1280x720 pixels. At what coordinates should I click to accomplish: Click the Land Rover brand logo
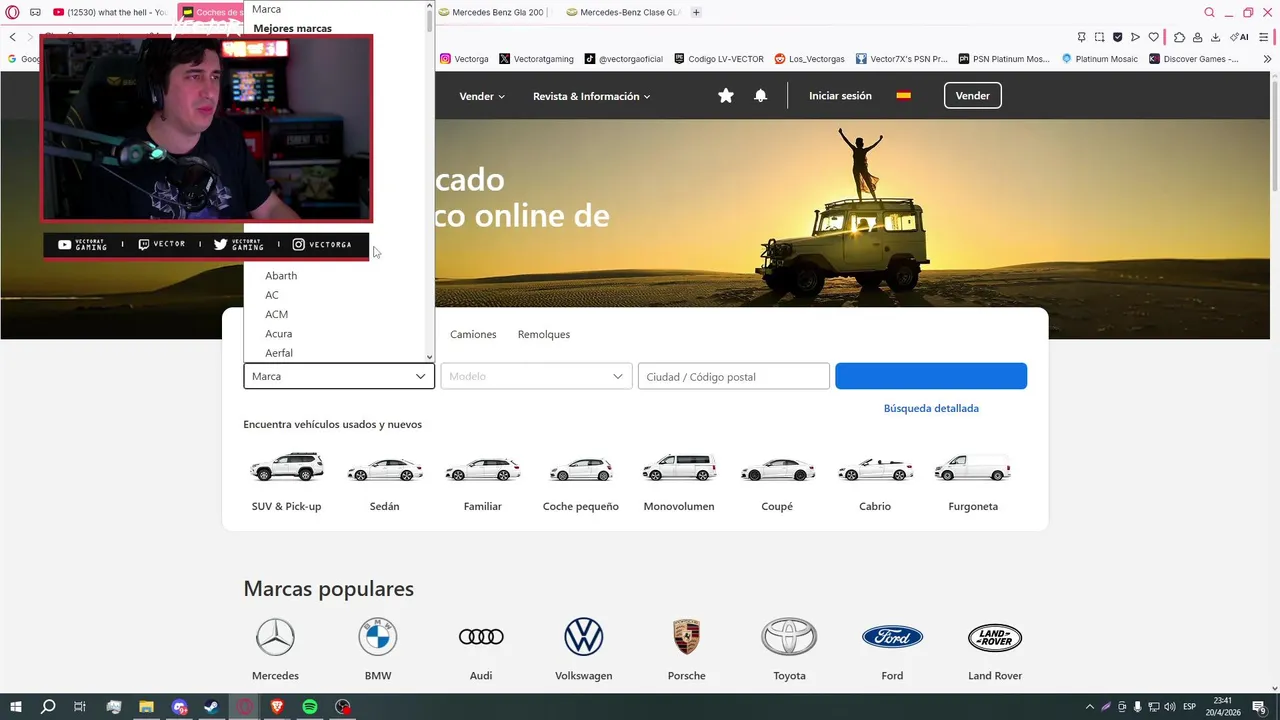995,637
